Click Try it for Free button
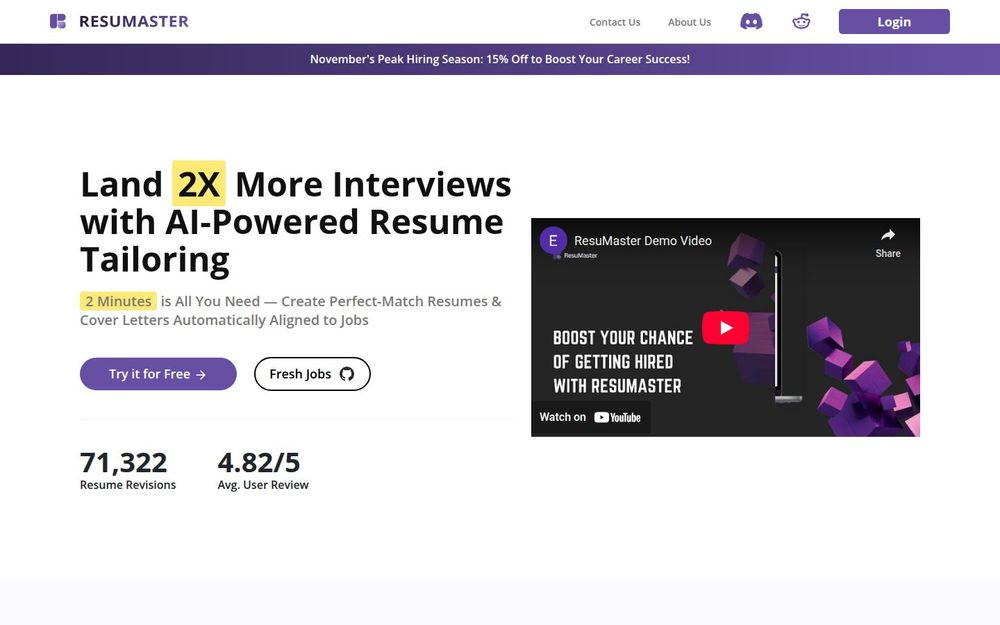This screenshot has width=1000, height=625. (x=158, y=374)
